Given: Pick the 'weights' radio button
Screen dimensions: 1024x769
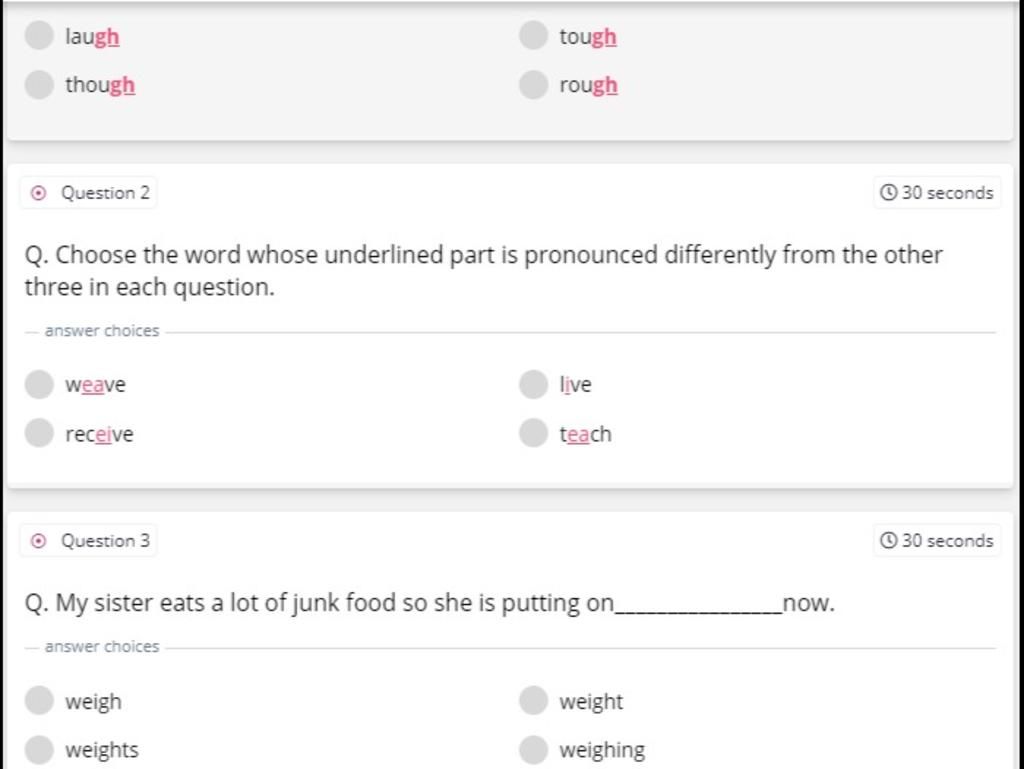Looking at the screenshot, I should click(x=39, y=749).
